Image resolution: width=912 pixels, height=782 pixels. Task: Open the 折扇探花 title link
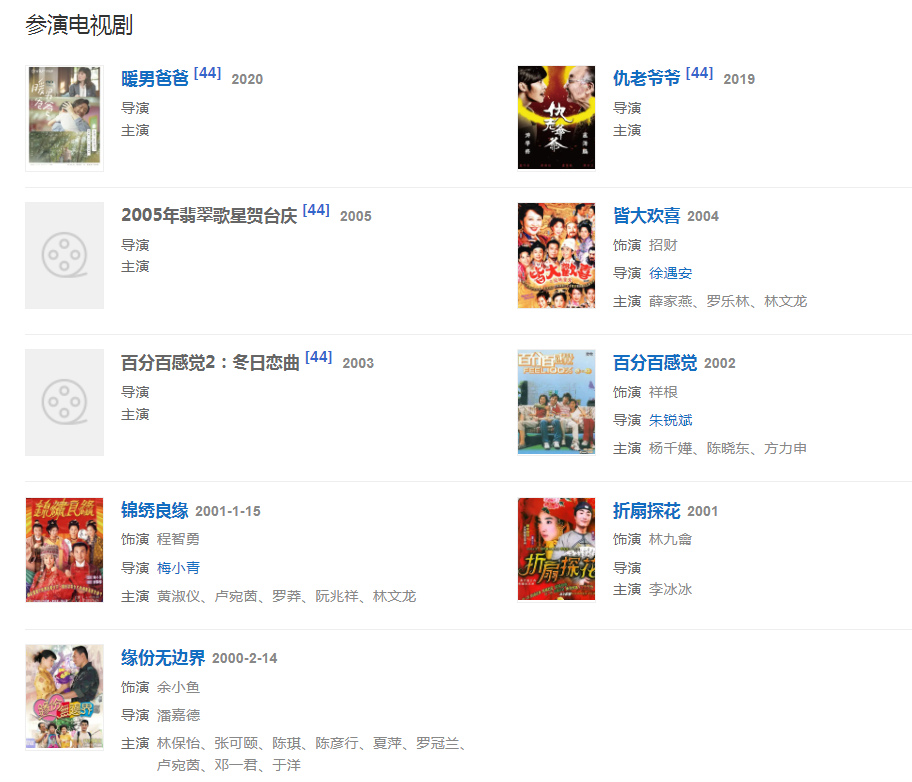pyautogui.click(x=646, y=510)
